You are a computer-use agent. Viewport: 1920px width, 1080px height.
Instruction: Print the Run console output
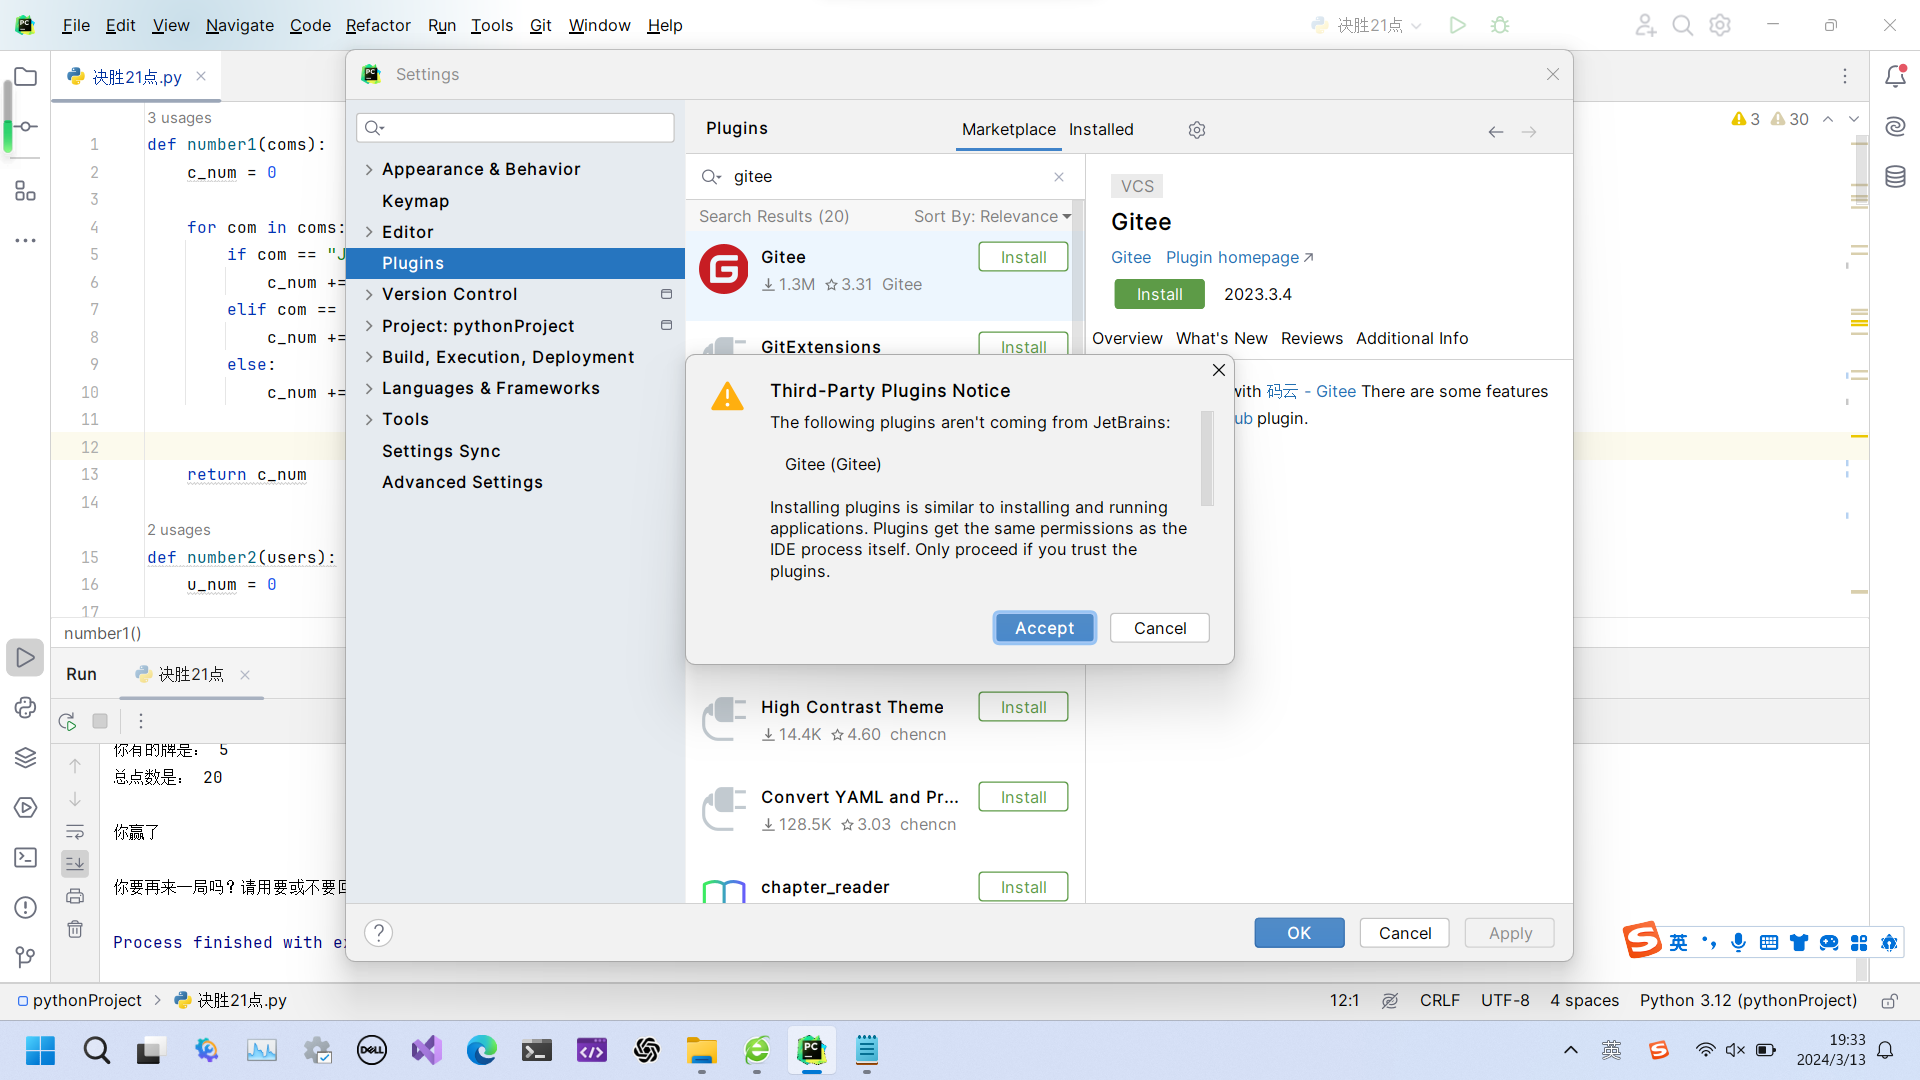[x=75, y=896]
